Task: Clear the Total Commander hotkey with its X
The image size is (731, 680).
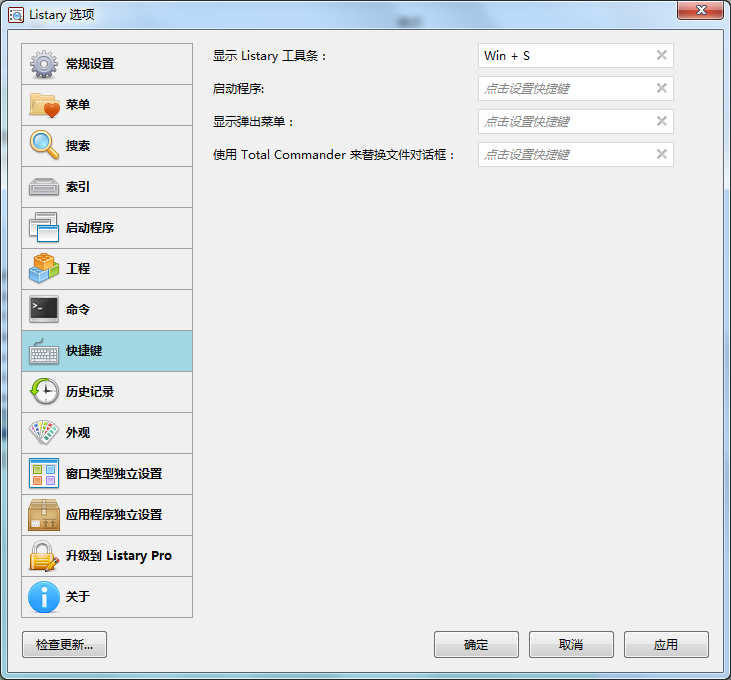Action: pyautogui.click(x=662, y=154)
